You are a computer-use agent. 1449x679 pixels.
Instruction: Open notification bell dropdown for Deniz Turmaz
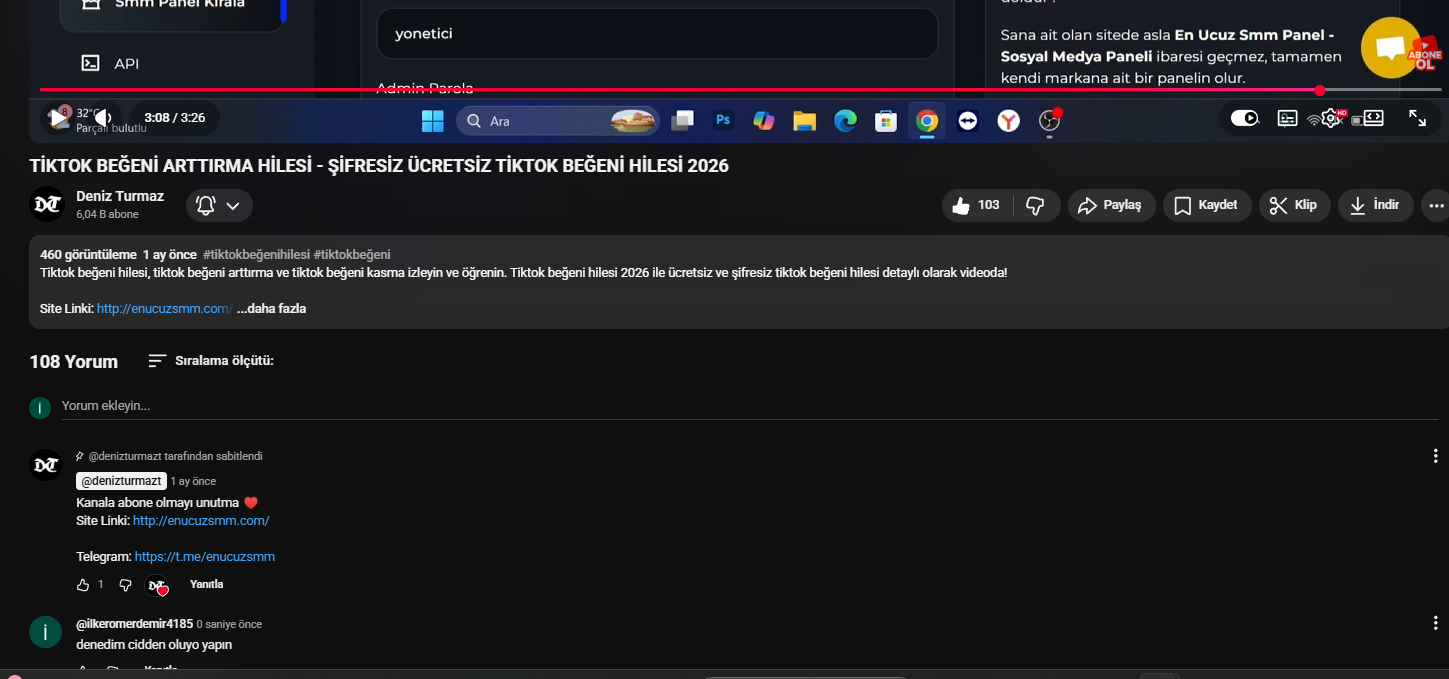219,205
